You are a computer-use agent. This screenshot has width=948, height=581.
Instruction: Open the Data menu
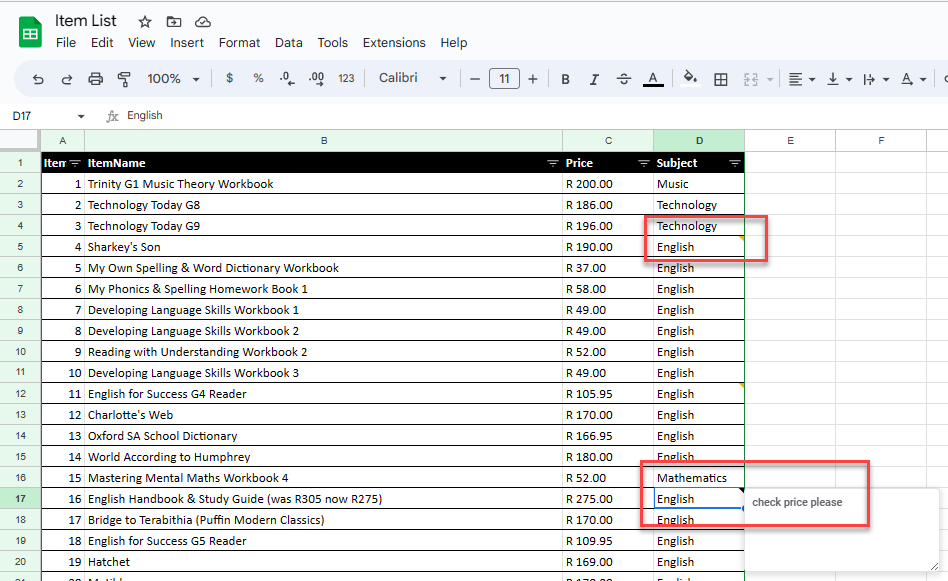pos(288,42)
